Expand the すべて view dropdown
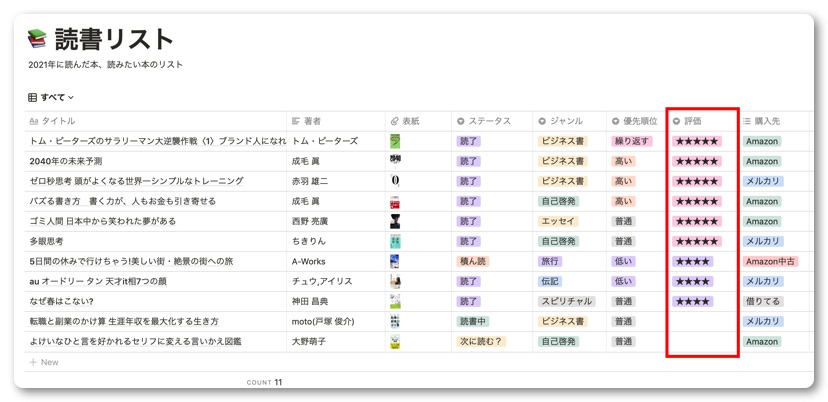828x402 pixels. pos(51,97)
